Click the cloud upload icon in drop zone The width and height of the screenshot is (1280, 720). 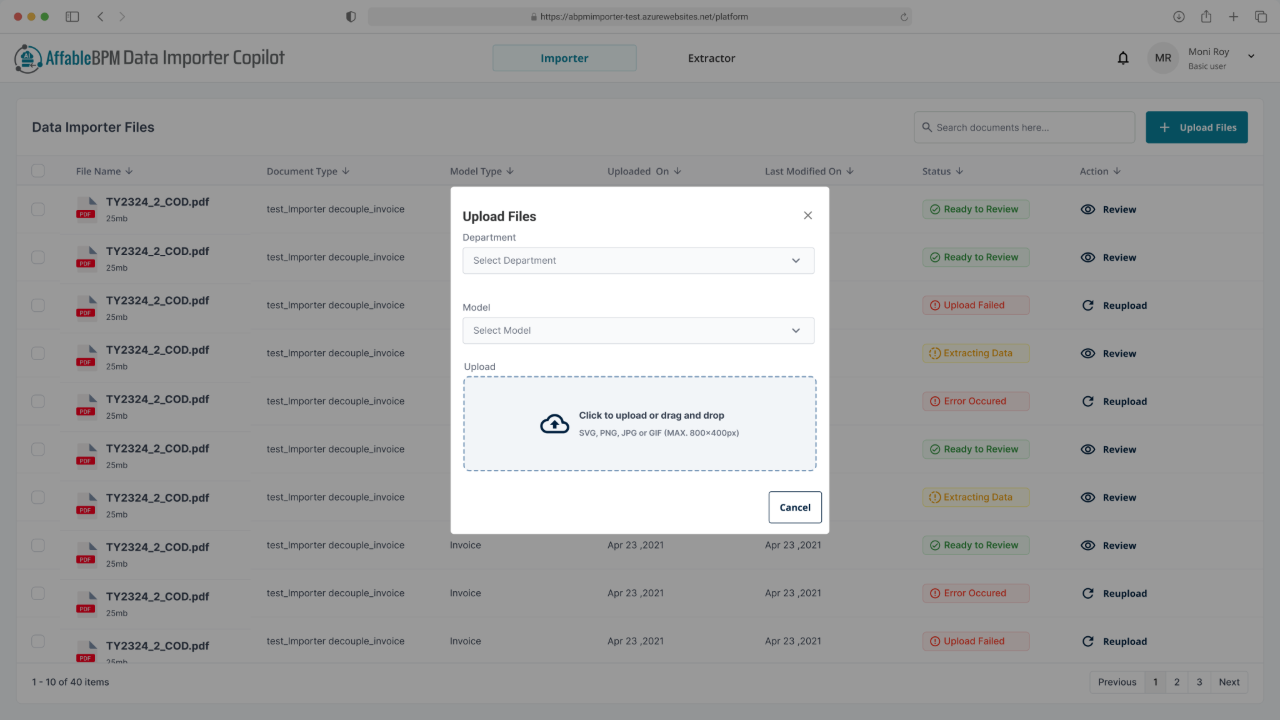coord(554,424)
